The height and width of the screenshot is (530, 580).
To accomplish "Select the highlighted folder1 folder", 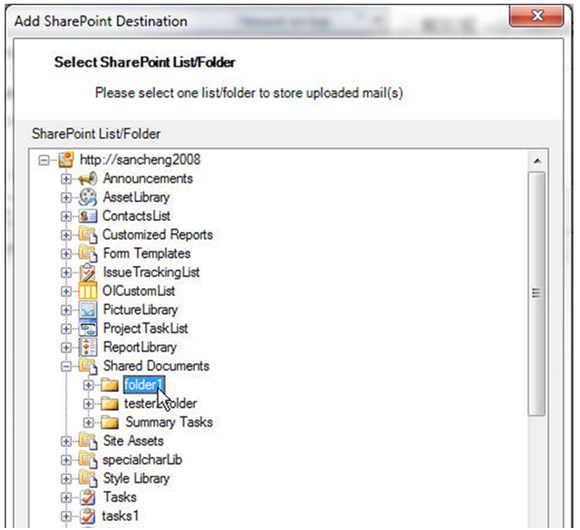I will point(144,385).
